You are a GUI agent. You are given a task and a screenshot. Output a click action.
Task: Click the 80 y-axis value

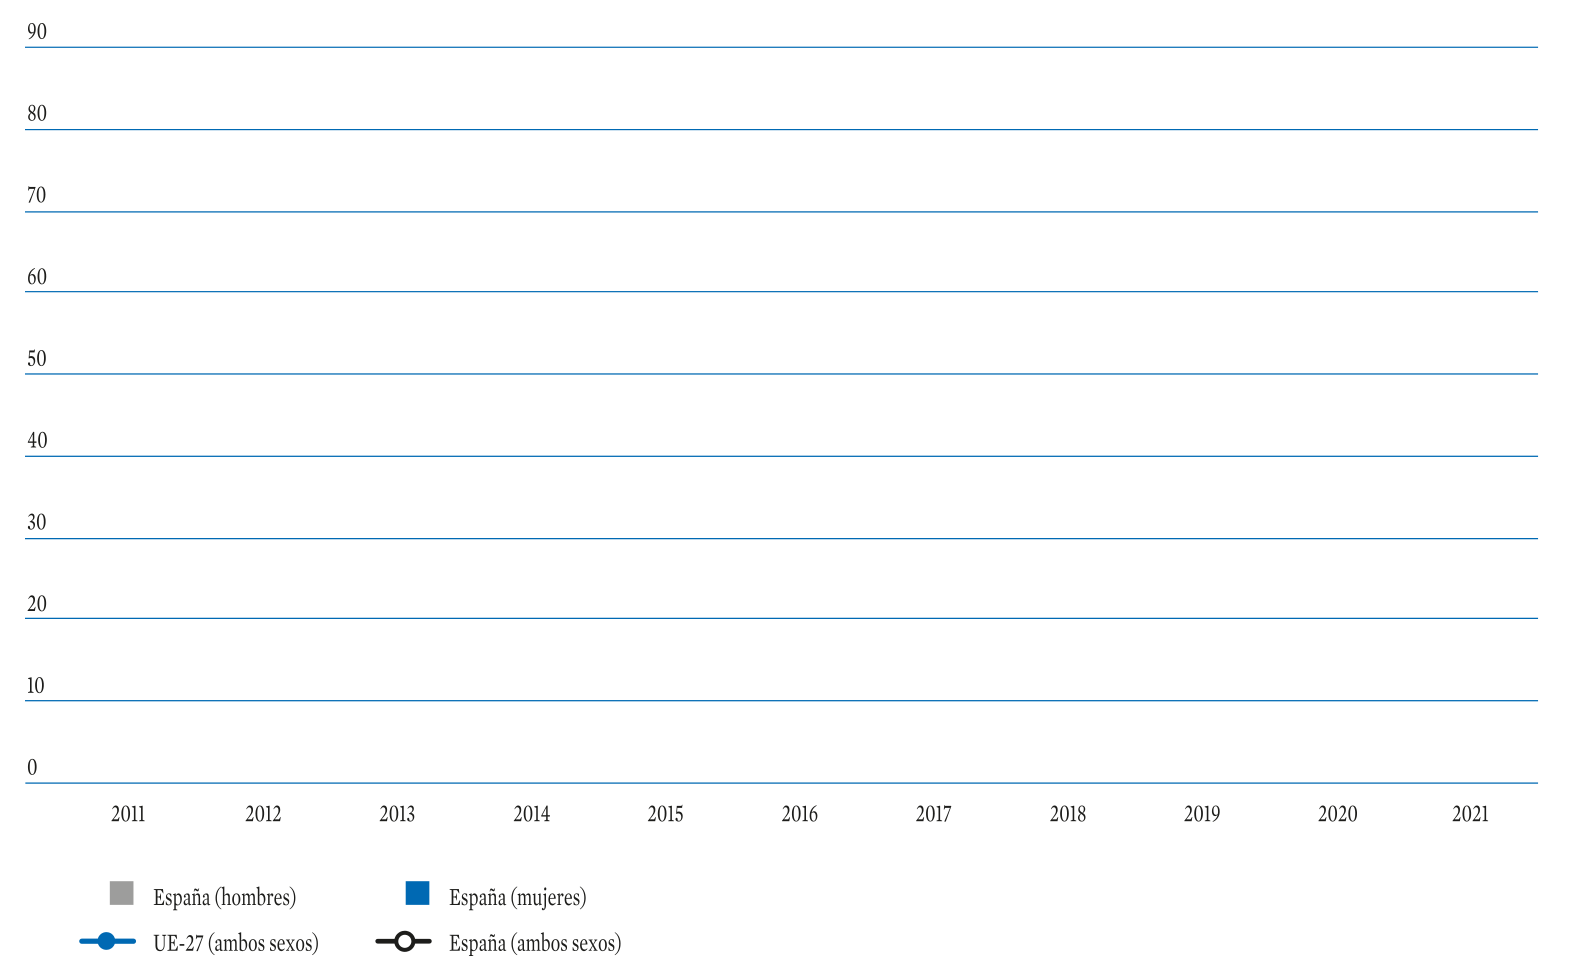pyautogui.click(x=37, y=114)
